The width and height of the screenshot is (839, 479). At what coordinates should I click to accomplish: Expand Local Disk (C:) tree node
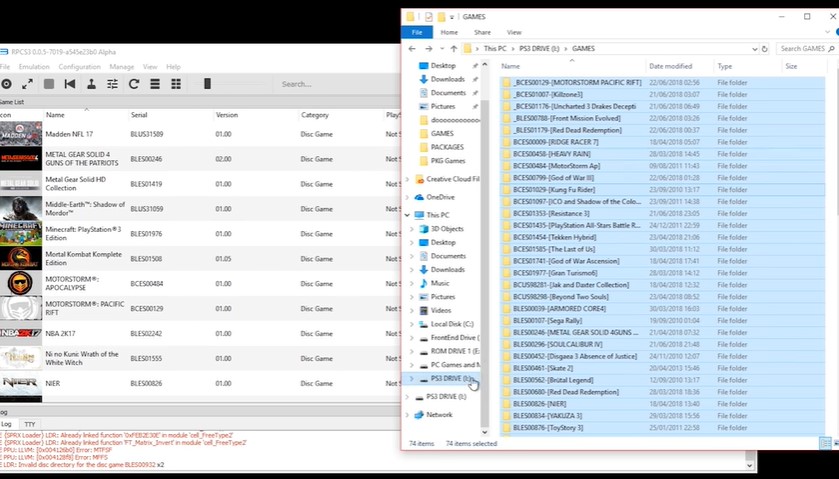point(412,324)
